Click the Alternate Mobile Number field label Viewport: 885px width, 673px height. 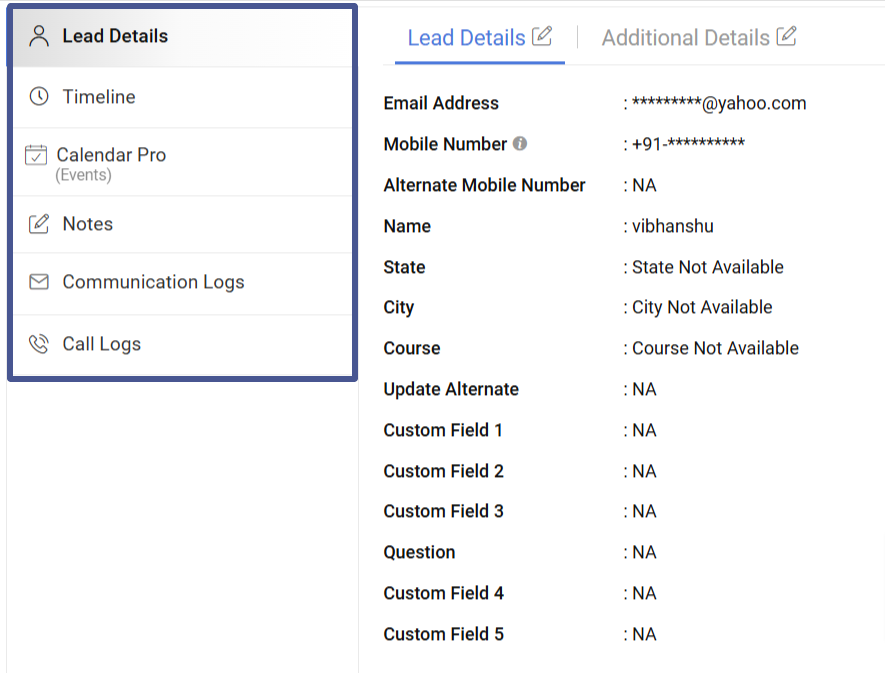[484, 185]
